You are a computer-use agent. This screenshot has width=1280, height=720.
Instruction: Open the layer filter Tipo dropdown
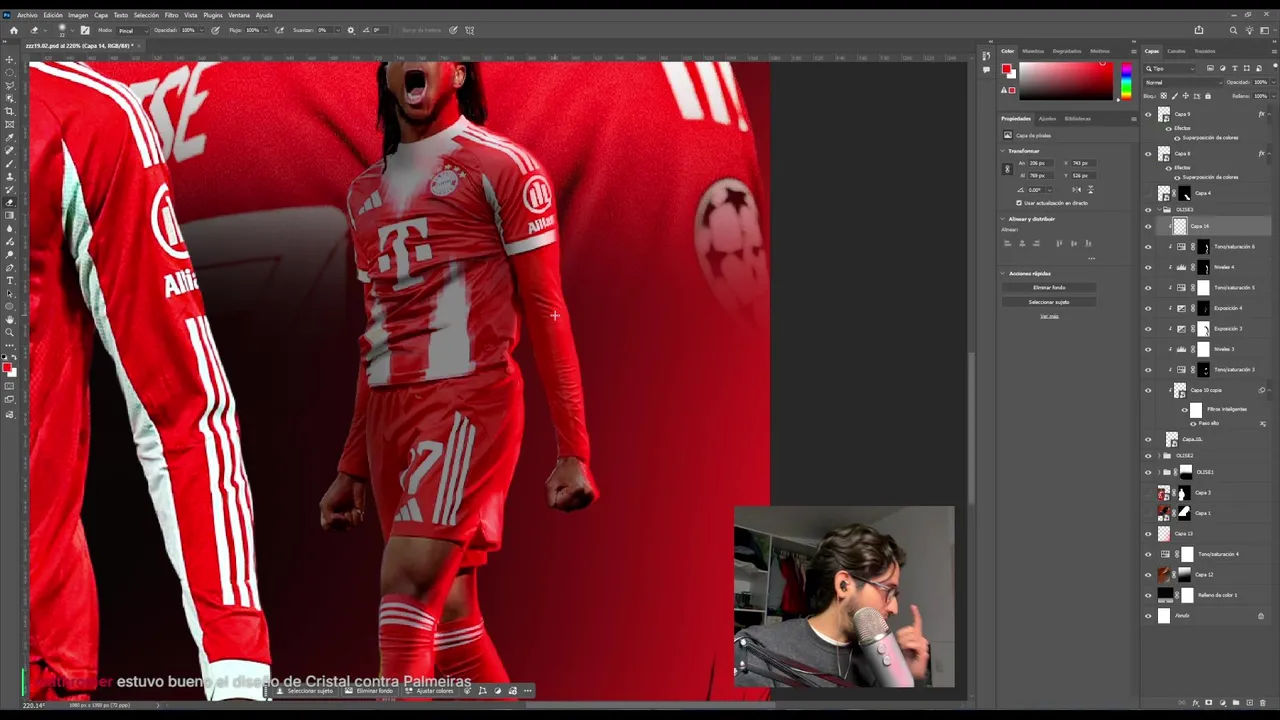tap(1170, 68)
